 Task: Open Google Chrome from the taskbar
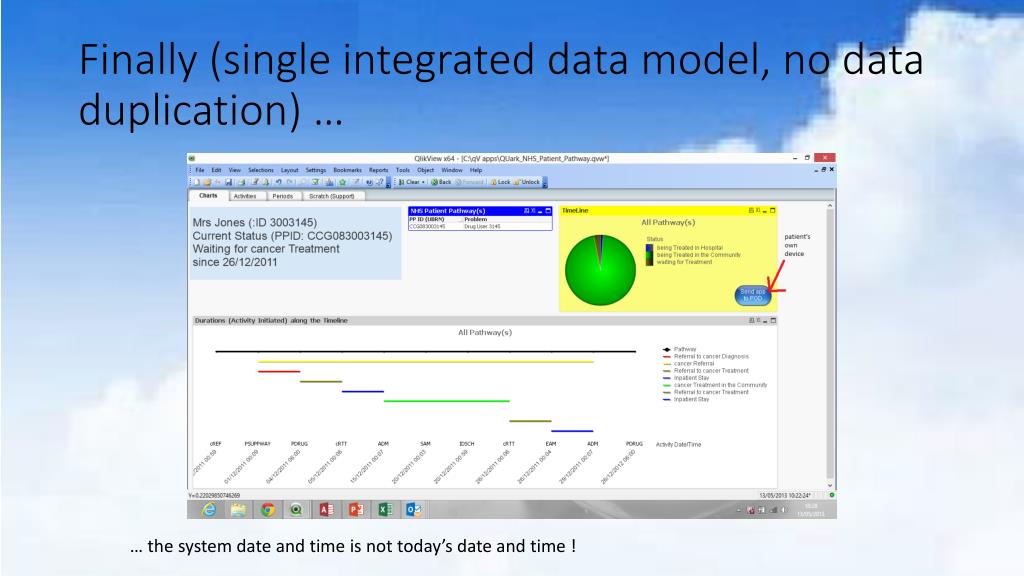pyautogui.click(x=268, y=509)
